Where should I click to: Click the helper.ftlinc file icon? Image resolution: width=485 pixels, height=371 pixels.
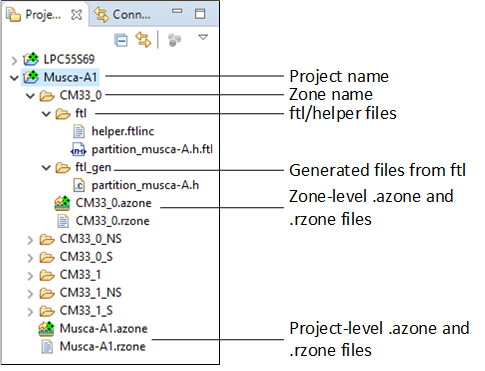[79, 131]
